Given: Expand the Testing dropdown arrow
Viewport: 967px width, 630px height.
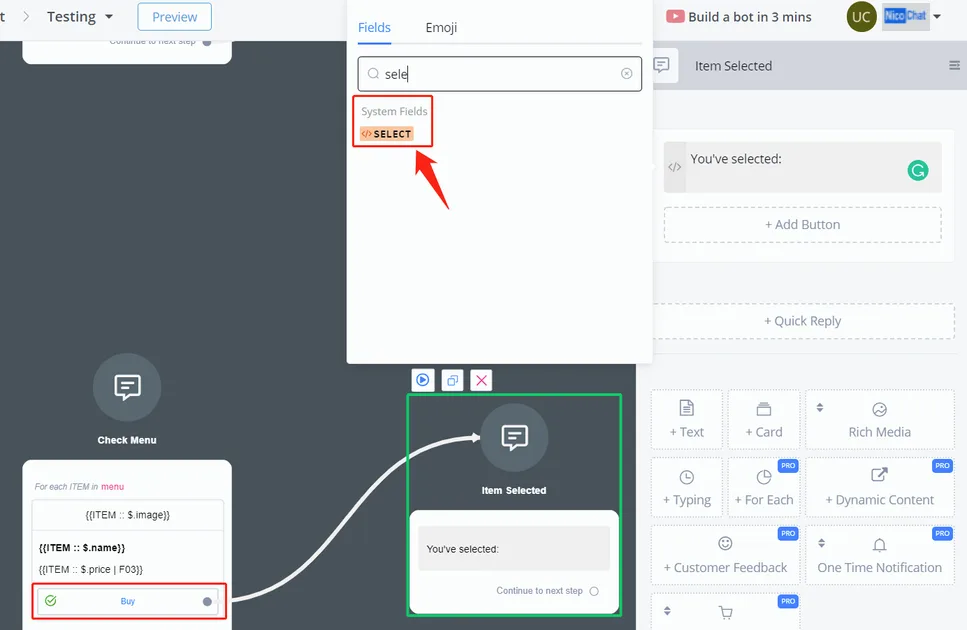Looking at the screenshot, I should point(109,17).
